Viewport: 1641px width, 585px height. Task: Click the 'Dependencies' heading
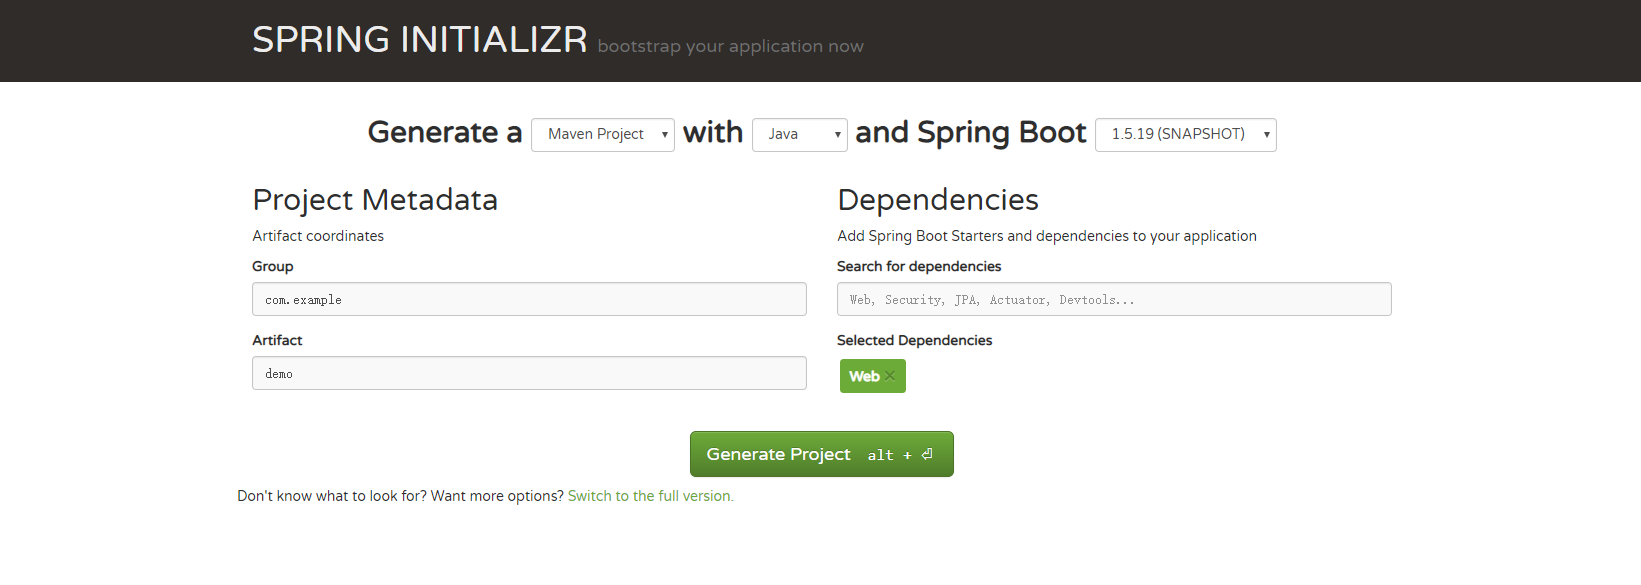pyautogui.click(x=938, y=200)
